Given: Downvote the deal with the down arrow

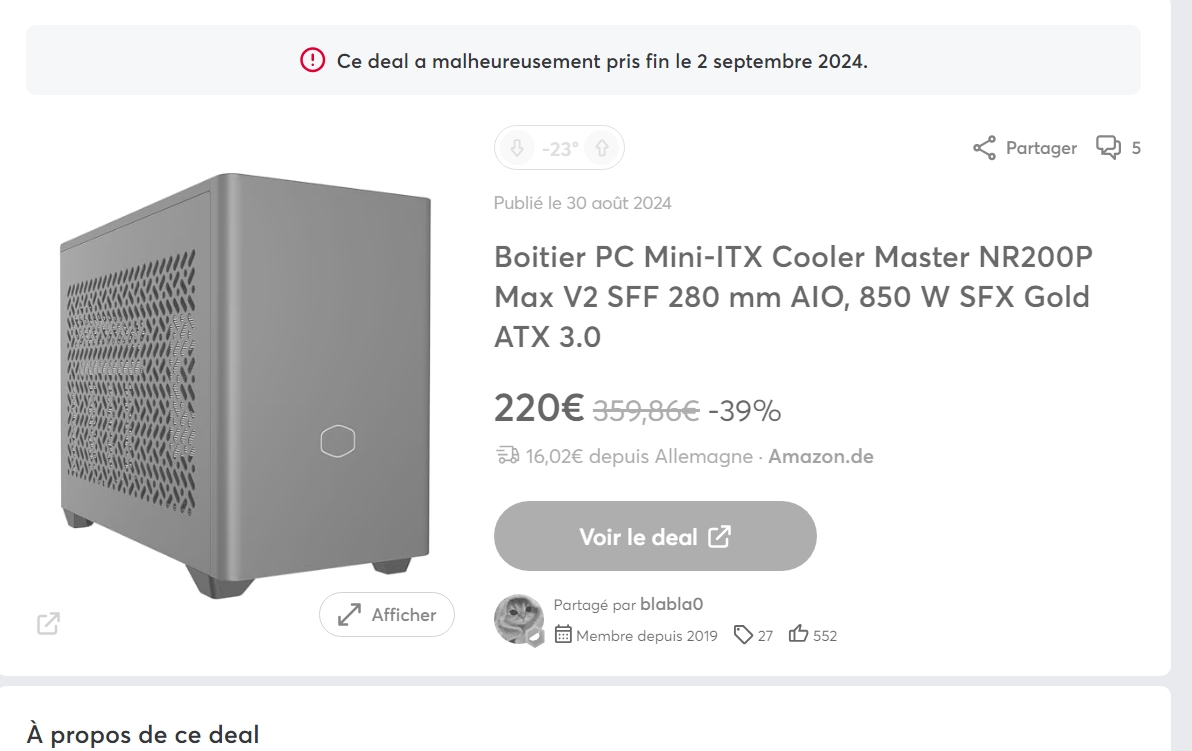Looking at the screenshot, I should pos(516,149).
